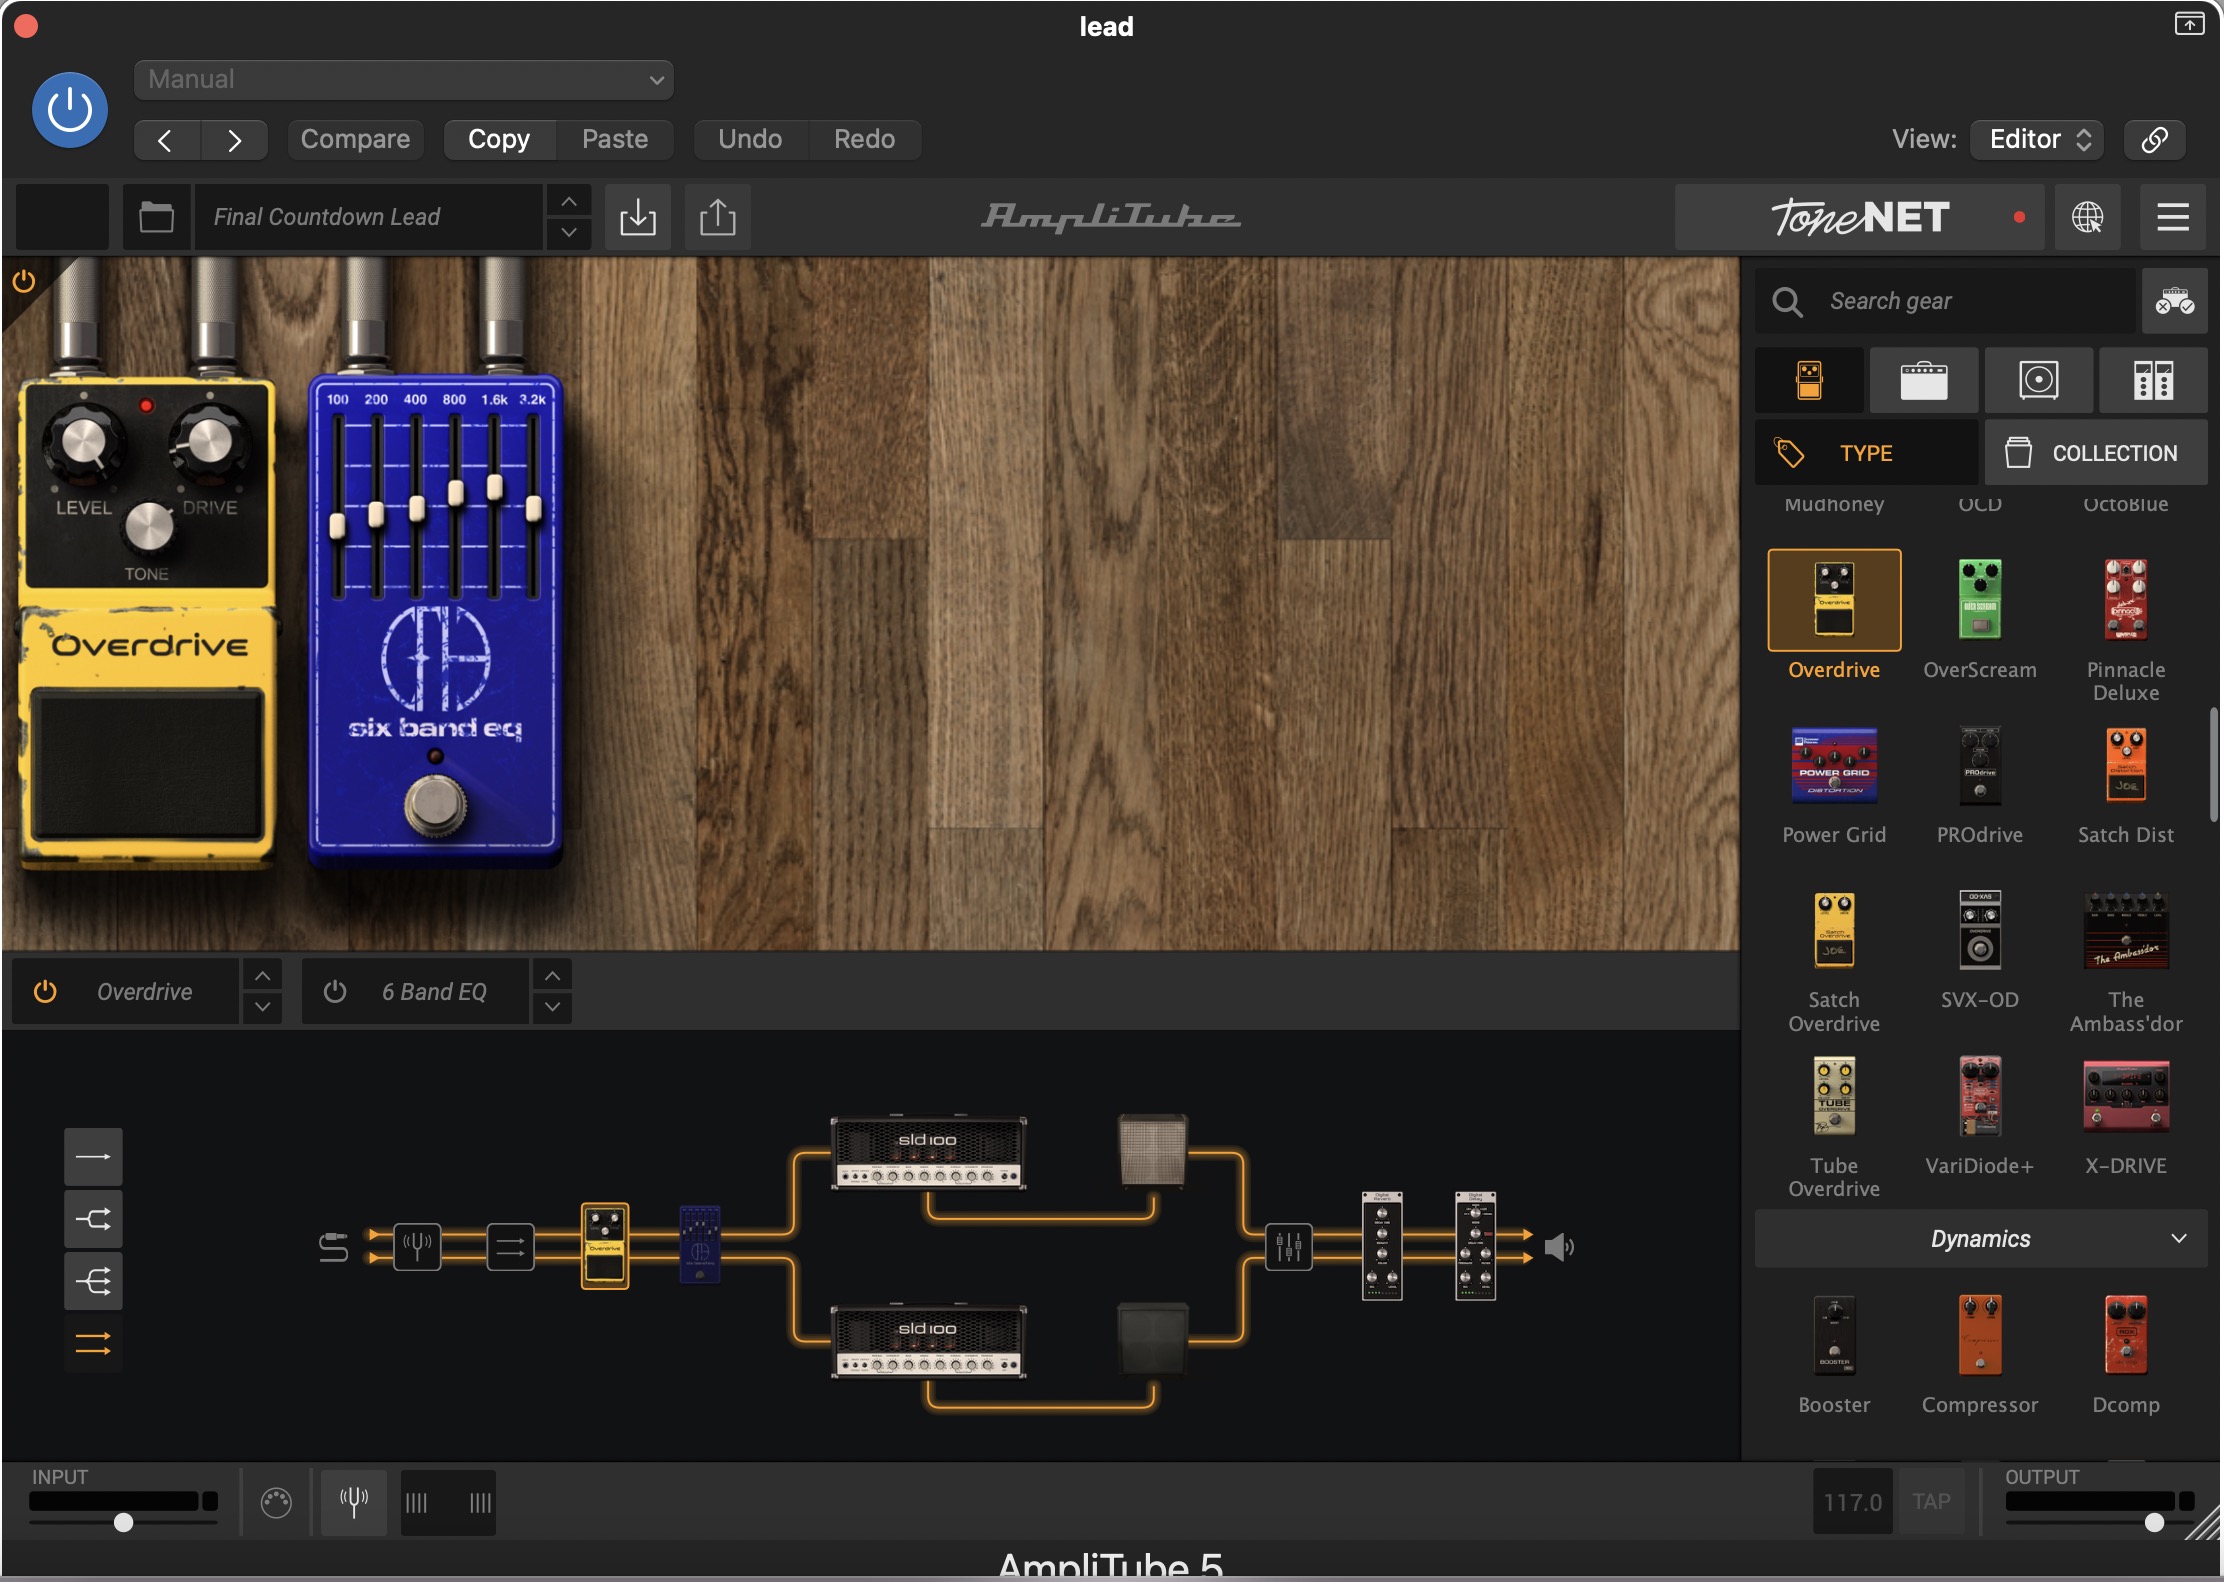The width and height of the screenshot is (2224, 1582).
Task: Open the hamburger main menu
Action: click(2173, 217)
